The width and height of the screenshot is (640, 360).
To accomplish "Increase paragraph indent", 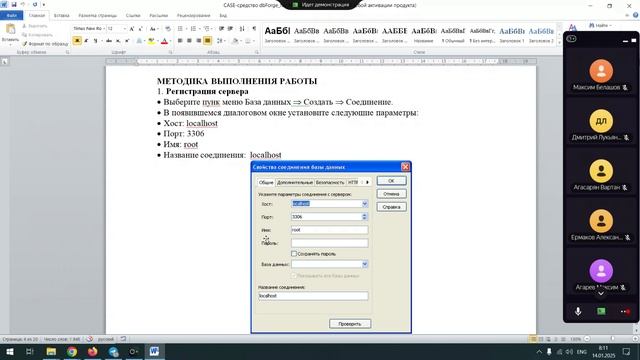I will pyautogui.click(x=230, y=29).
